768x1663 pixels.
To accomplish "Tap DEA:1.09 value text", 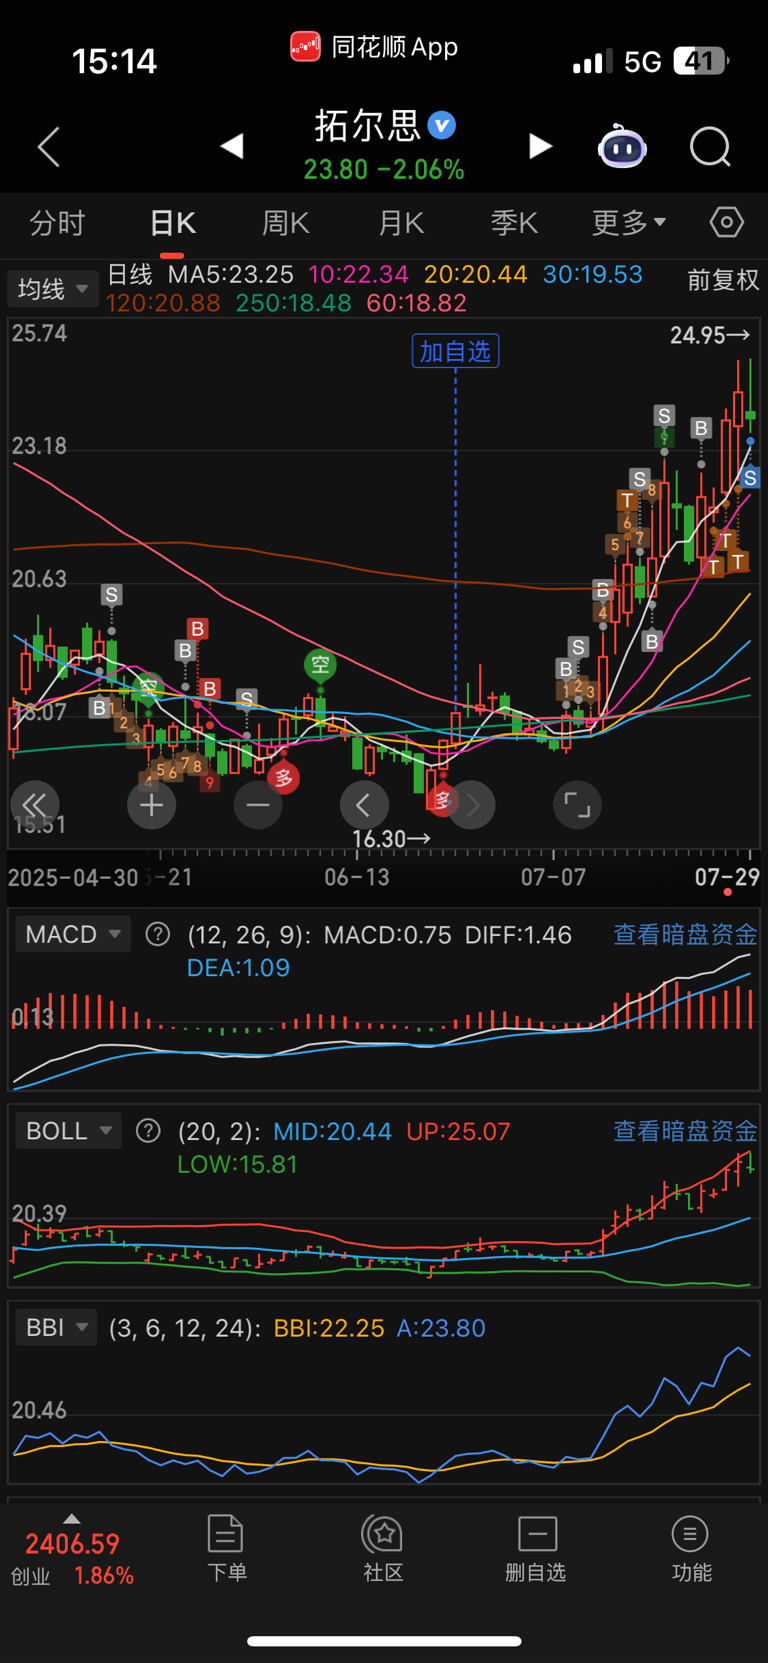I will (x=238, y=968).
